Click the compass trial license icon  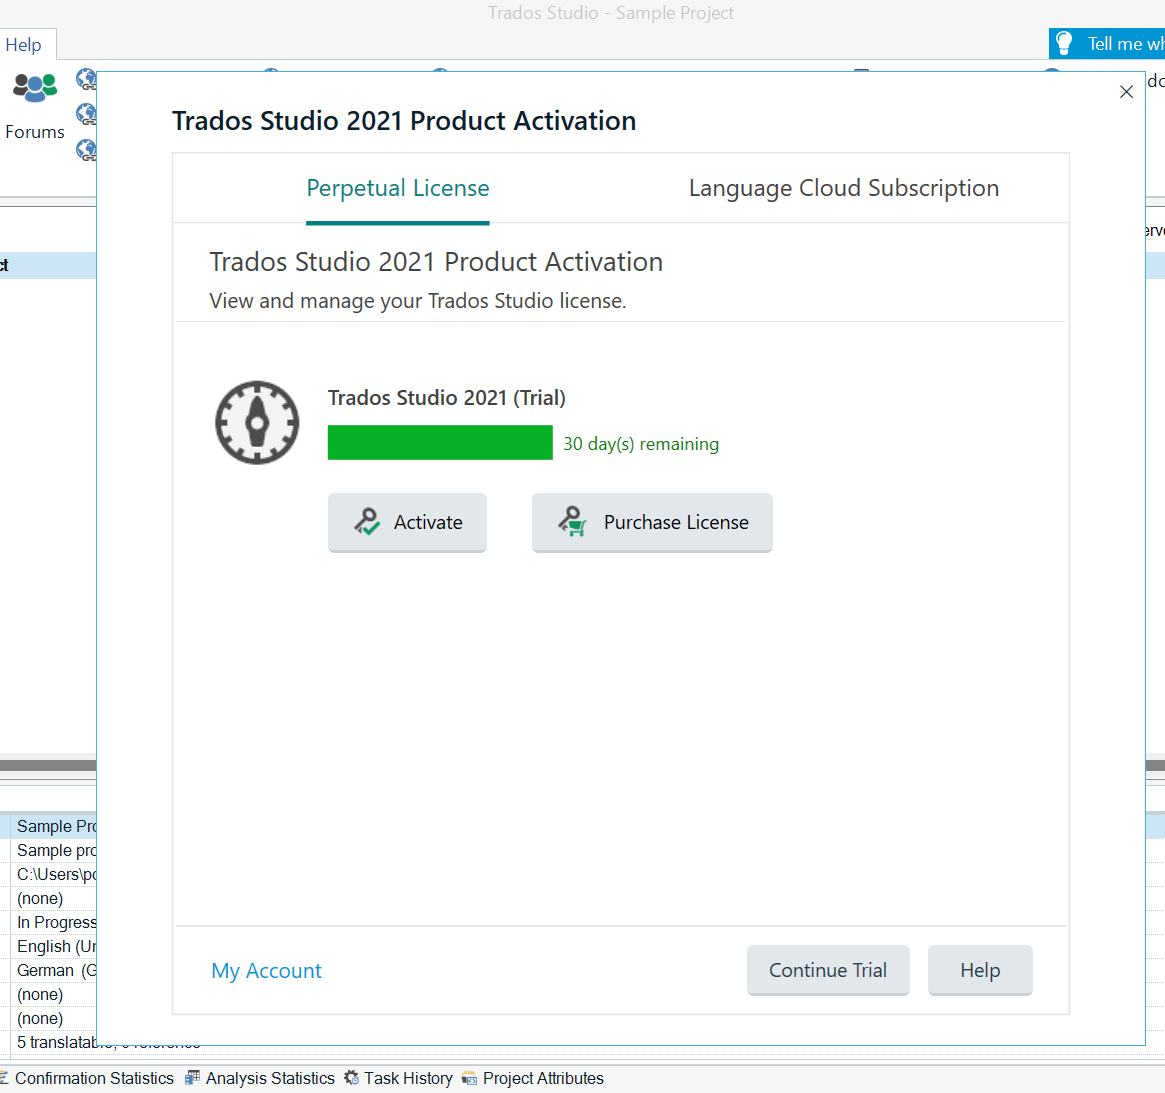pyautogui.click(x=257, y=423)
